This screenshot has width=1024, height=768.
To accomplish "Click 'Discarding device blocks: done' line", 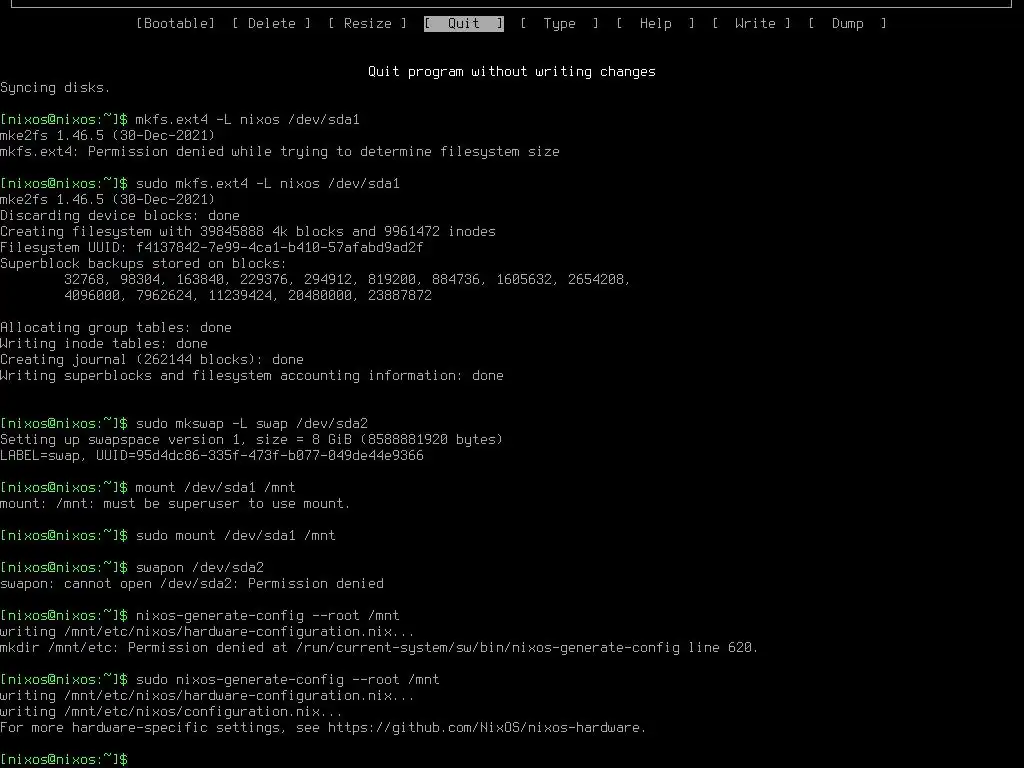I will pos(120,216).
